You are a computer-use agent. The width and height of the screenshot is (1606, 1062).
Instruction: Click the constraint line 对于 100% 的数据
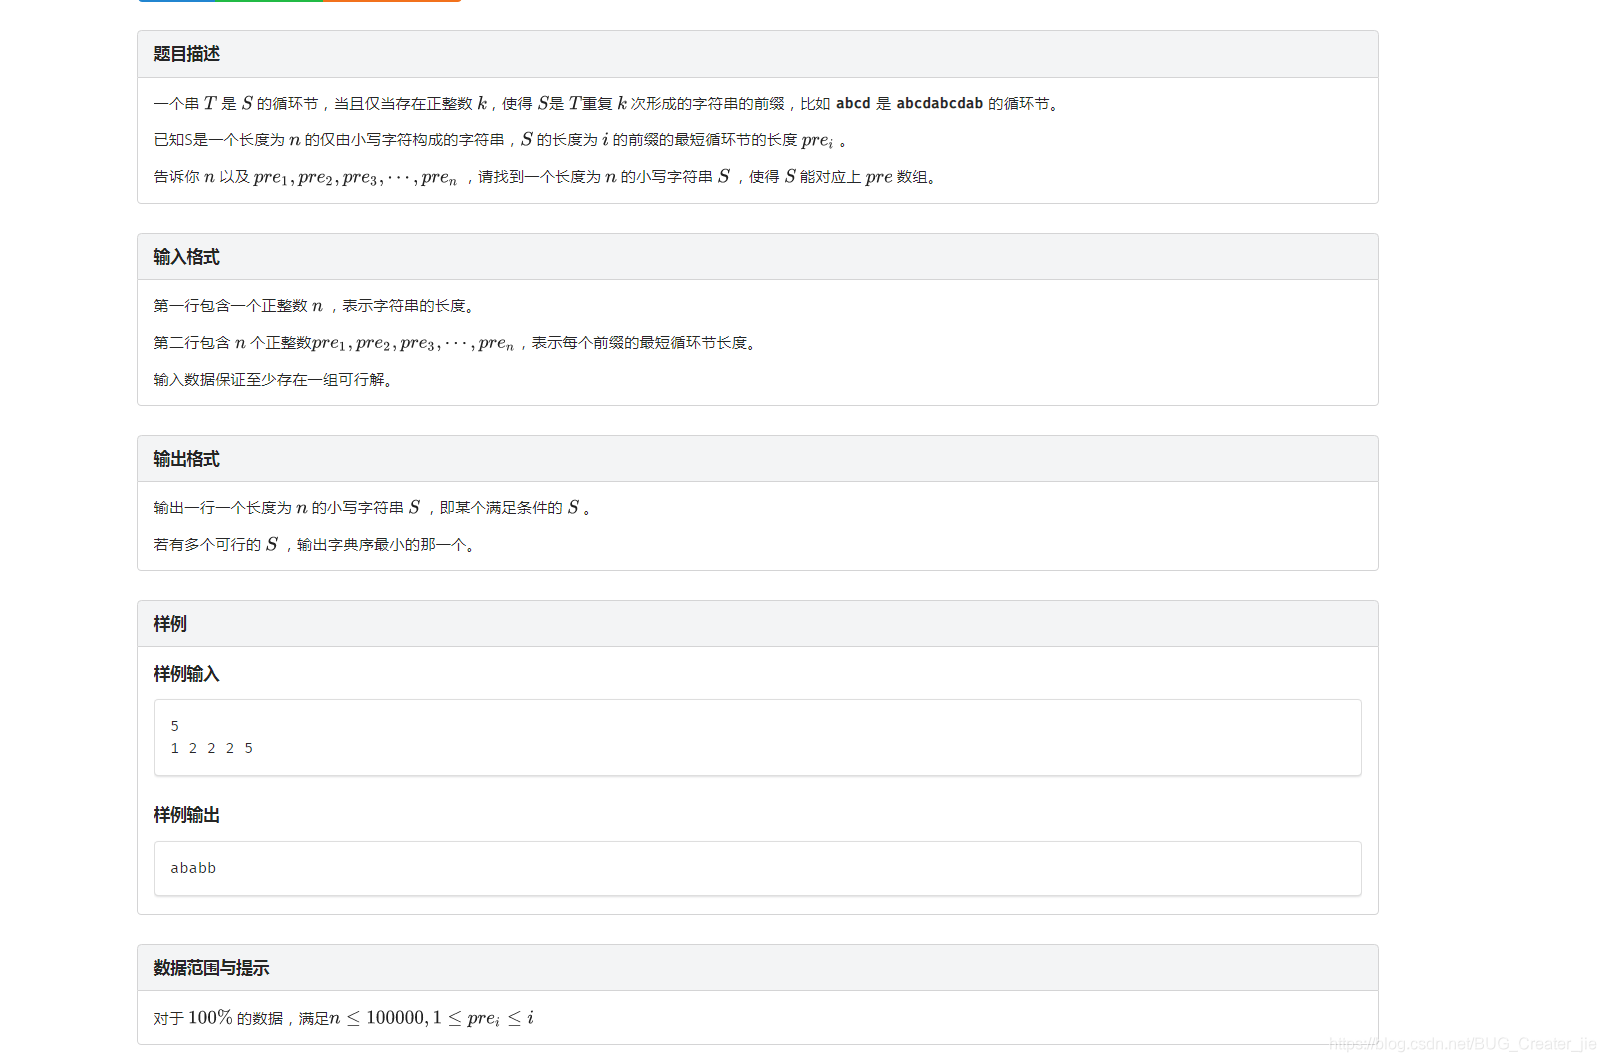343,1018
